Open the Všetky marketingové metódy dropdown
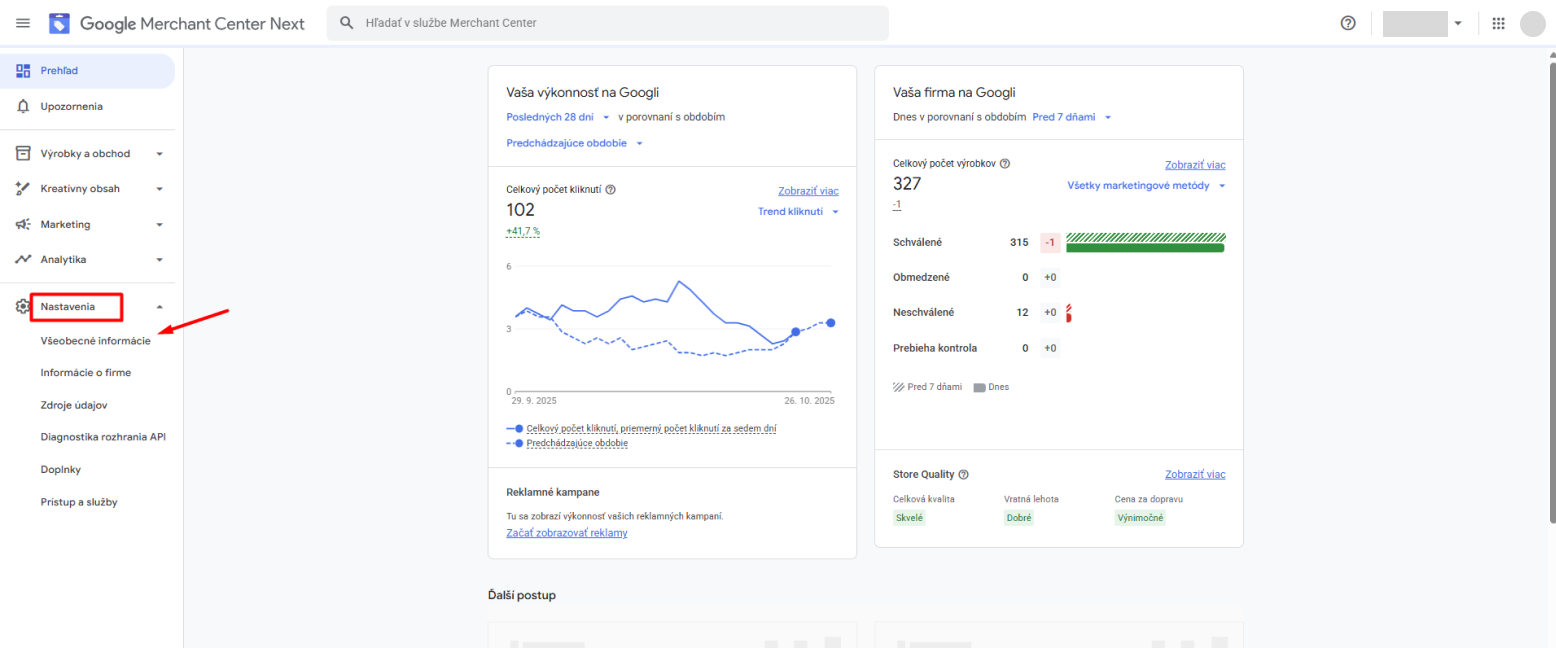Screen dimensions: 1556x648 [x=1145, y=185]
